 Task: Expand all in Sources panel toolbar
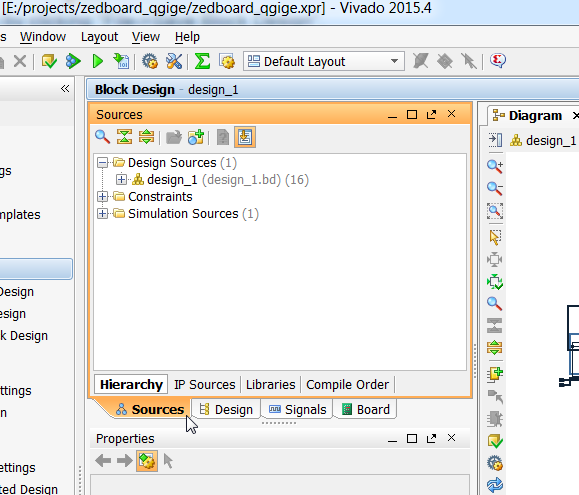coord(147,137)
